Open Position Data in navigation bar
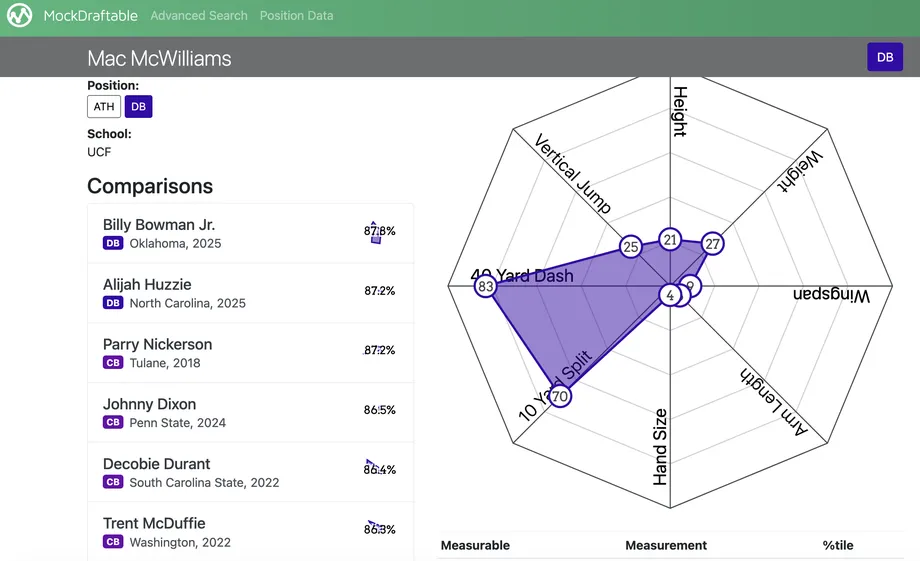 pyautogui.click(x=296, y=16)
